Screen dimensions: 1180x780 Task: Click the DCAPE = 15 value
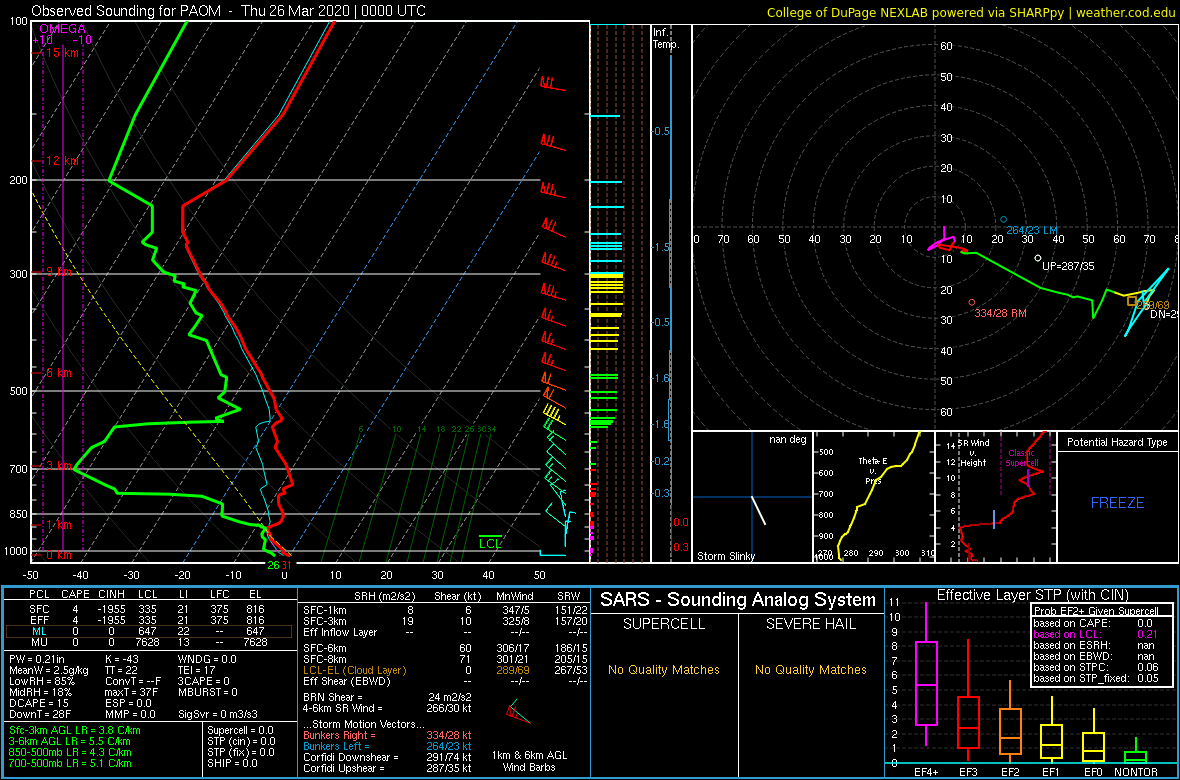point(36,705)
